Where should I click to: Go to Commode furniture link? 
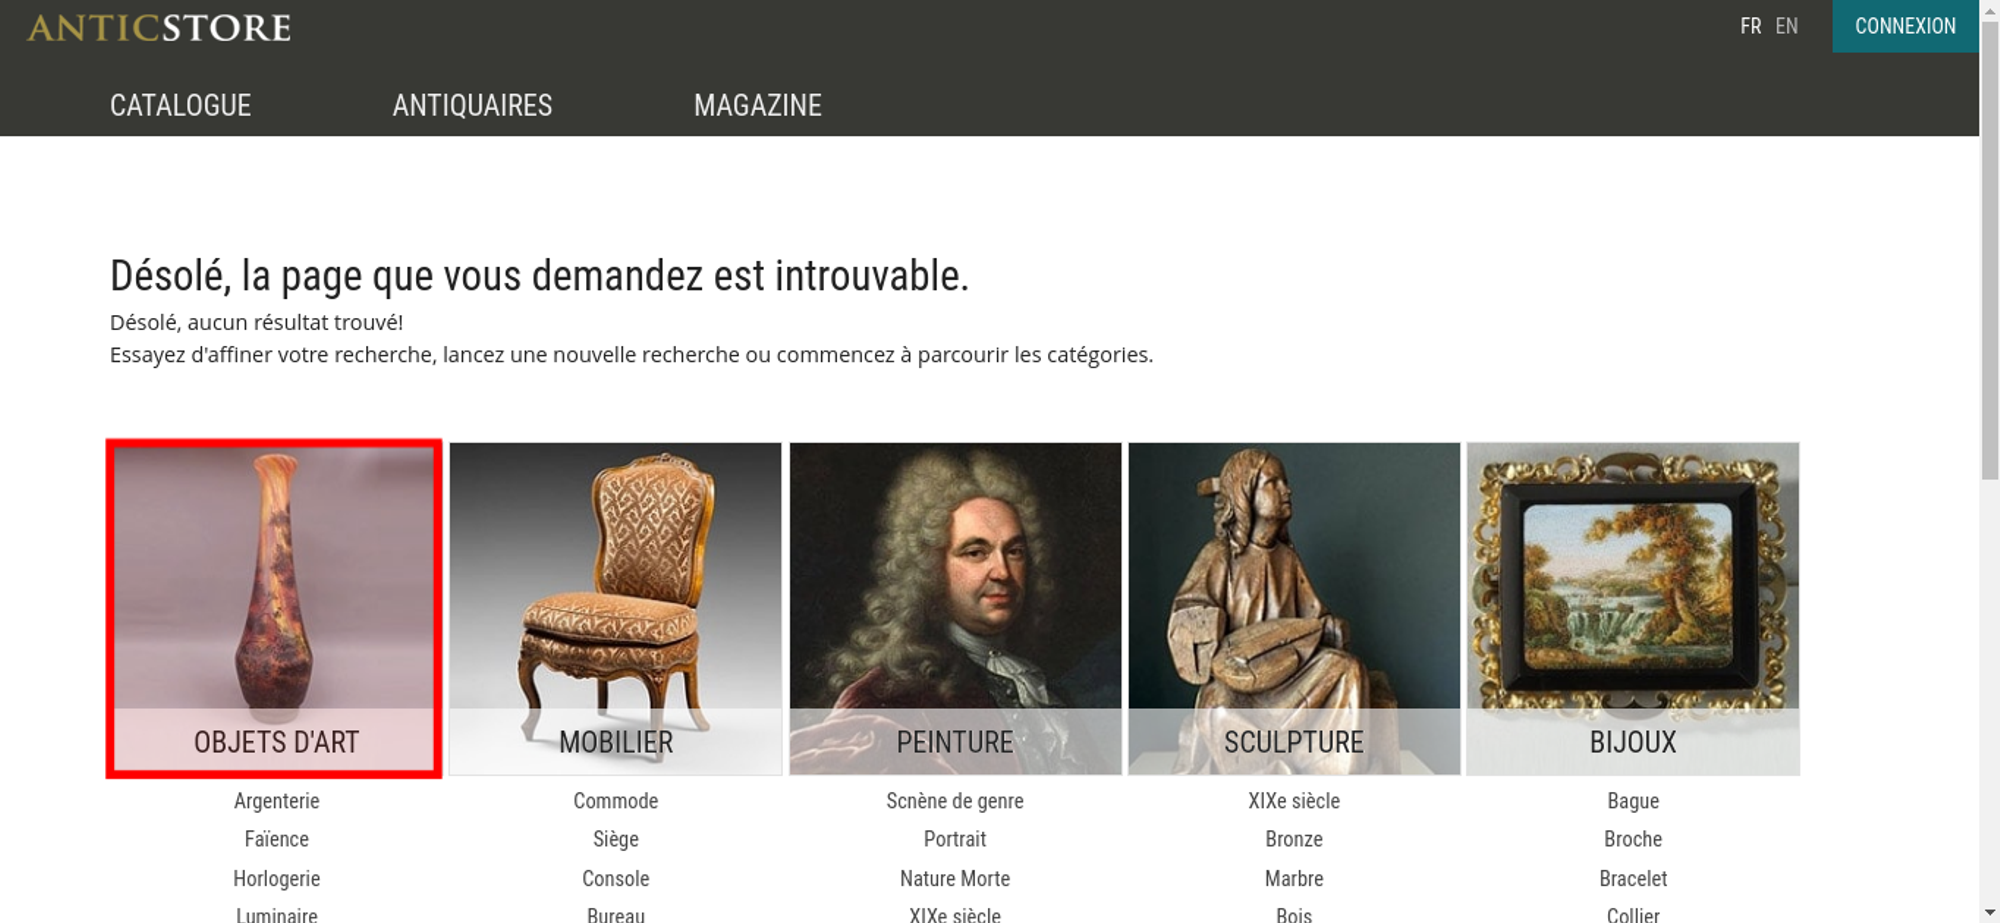(616, 800)
